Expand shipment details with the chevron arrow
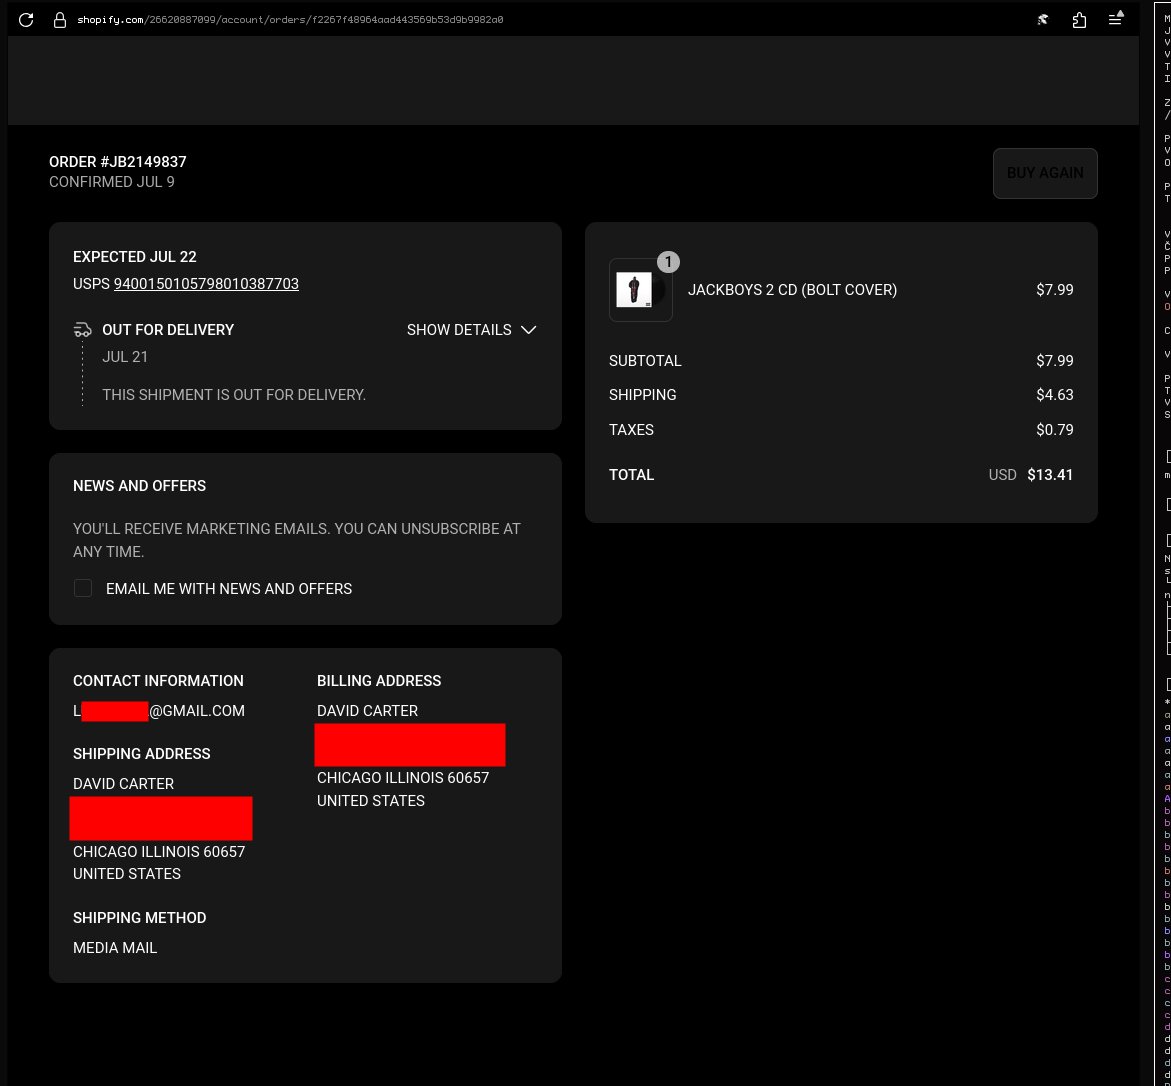 click(528, 330)
